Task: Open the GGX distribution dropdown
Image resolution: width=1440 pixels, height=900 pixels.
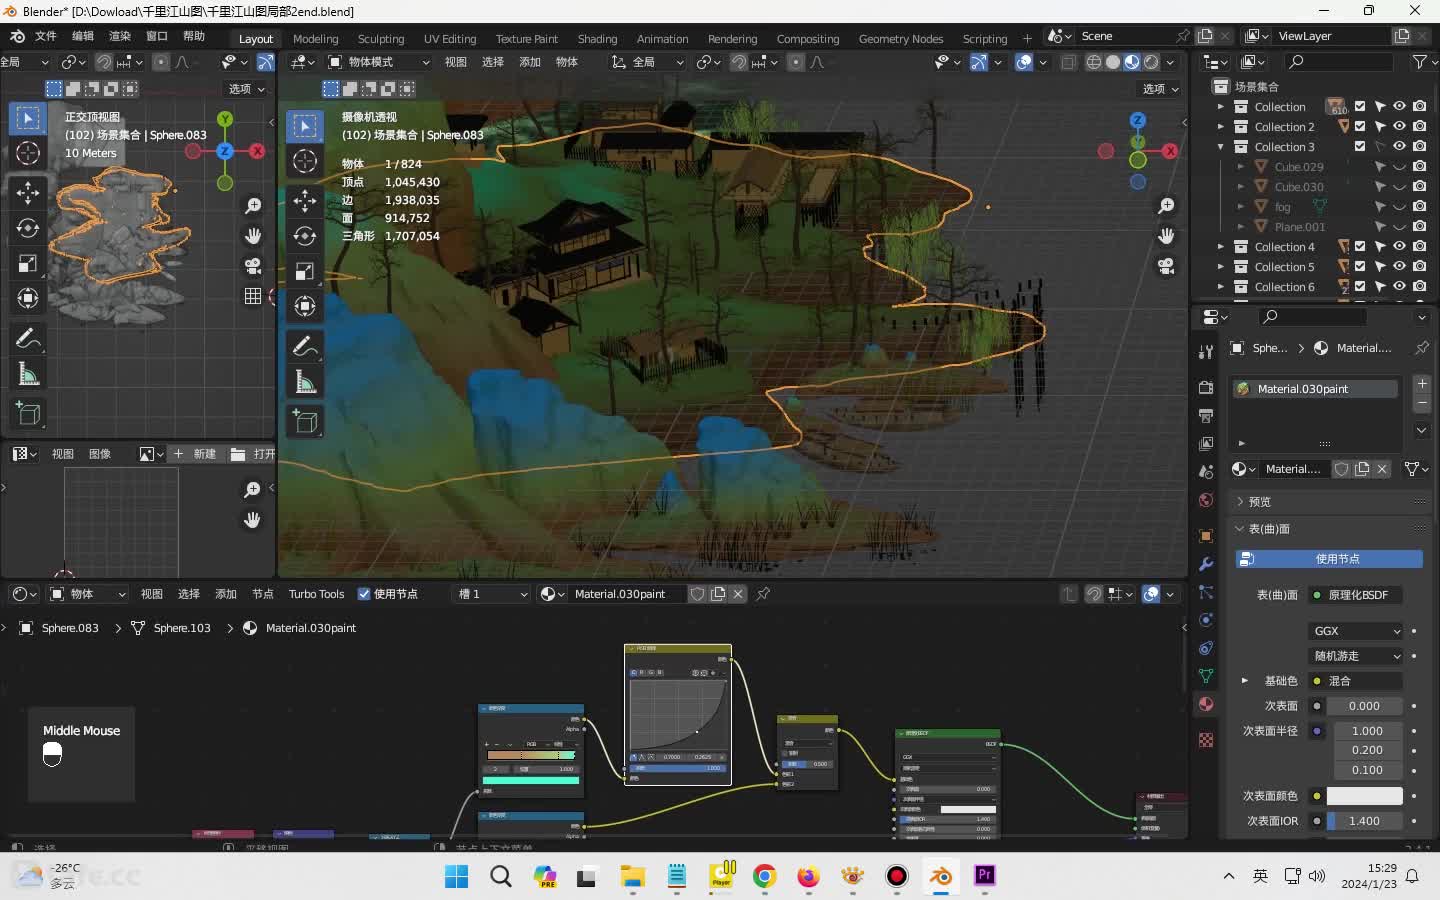Action: coord(1356,631)
